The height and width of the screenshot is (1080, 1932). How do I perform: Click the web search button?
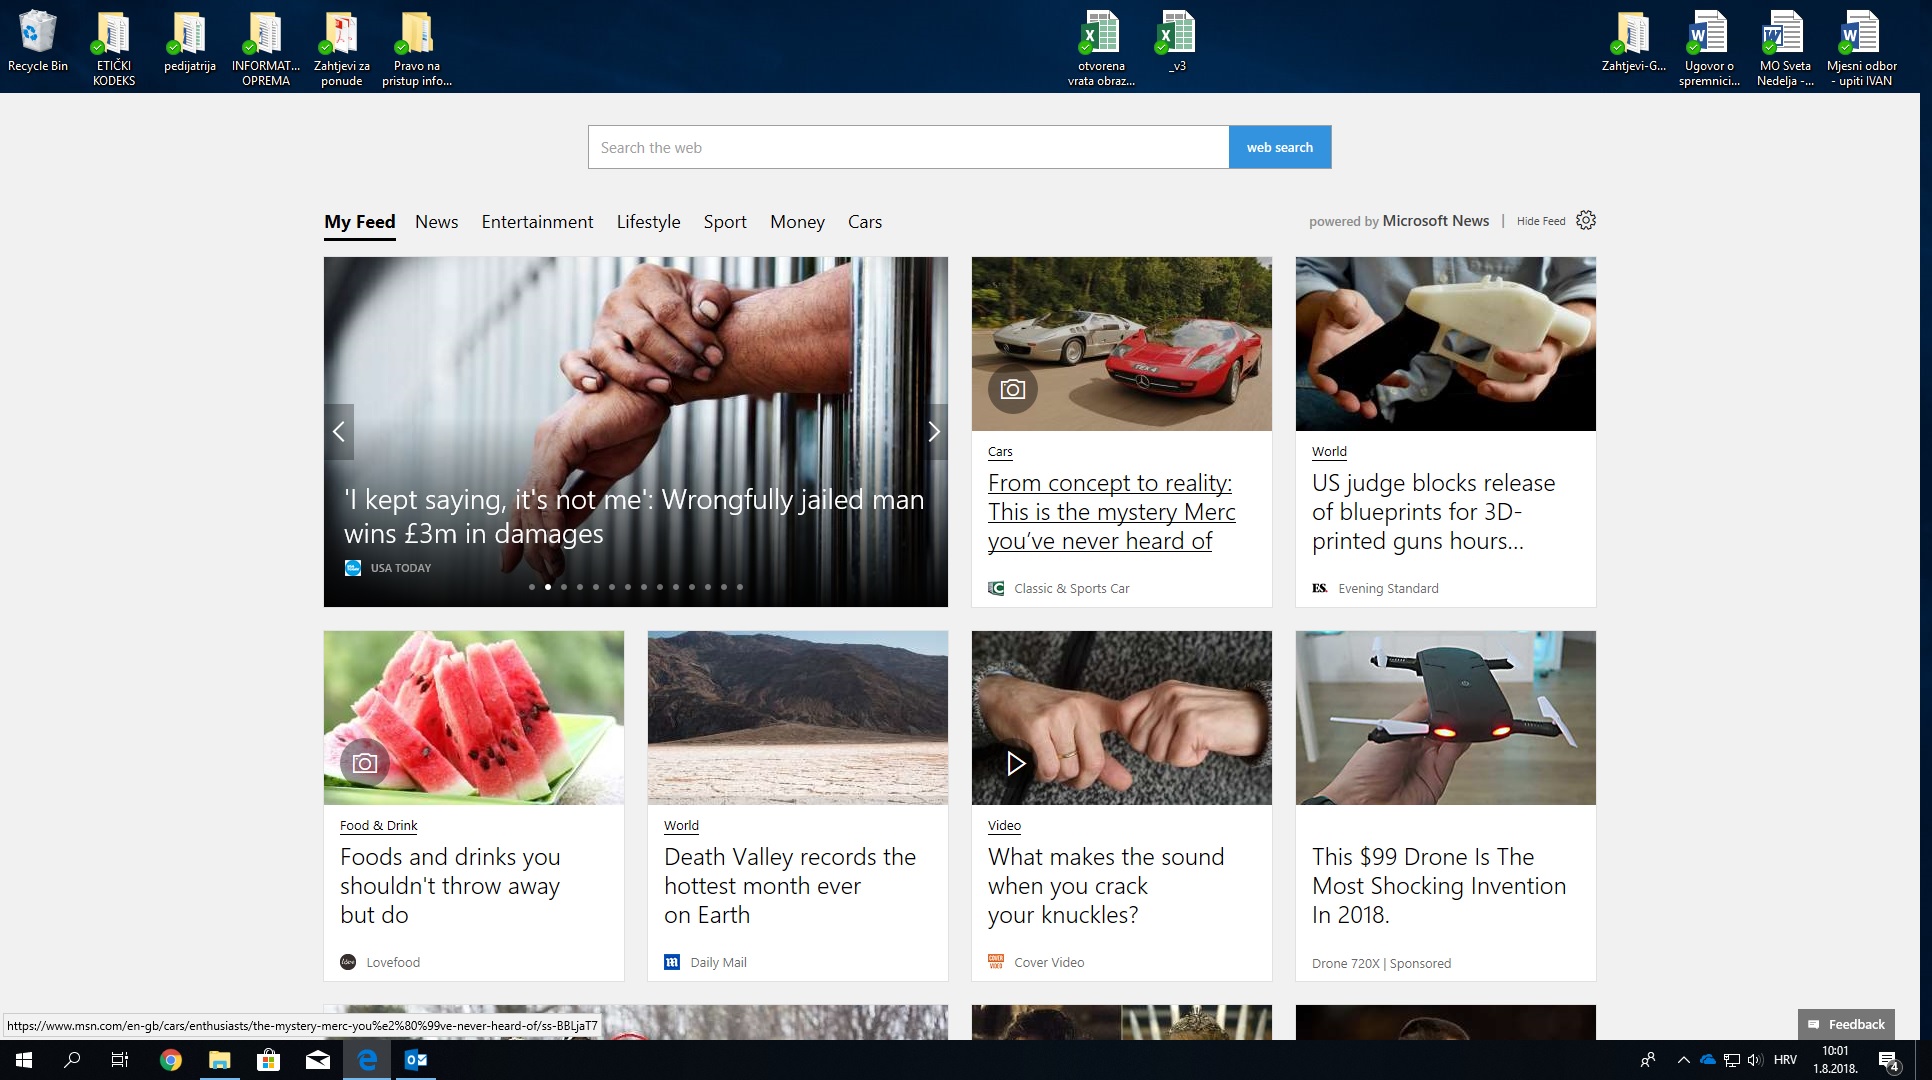tap(1279, 147)
